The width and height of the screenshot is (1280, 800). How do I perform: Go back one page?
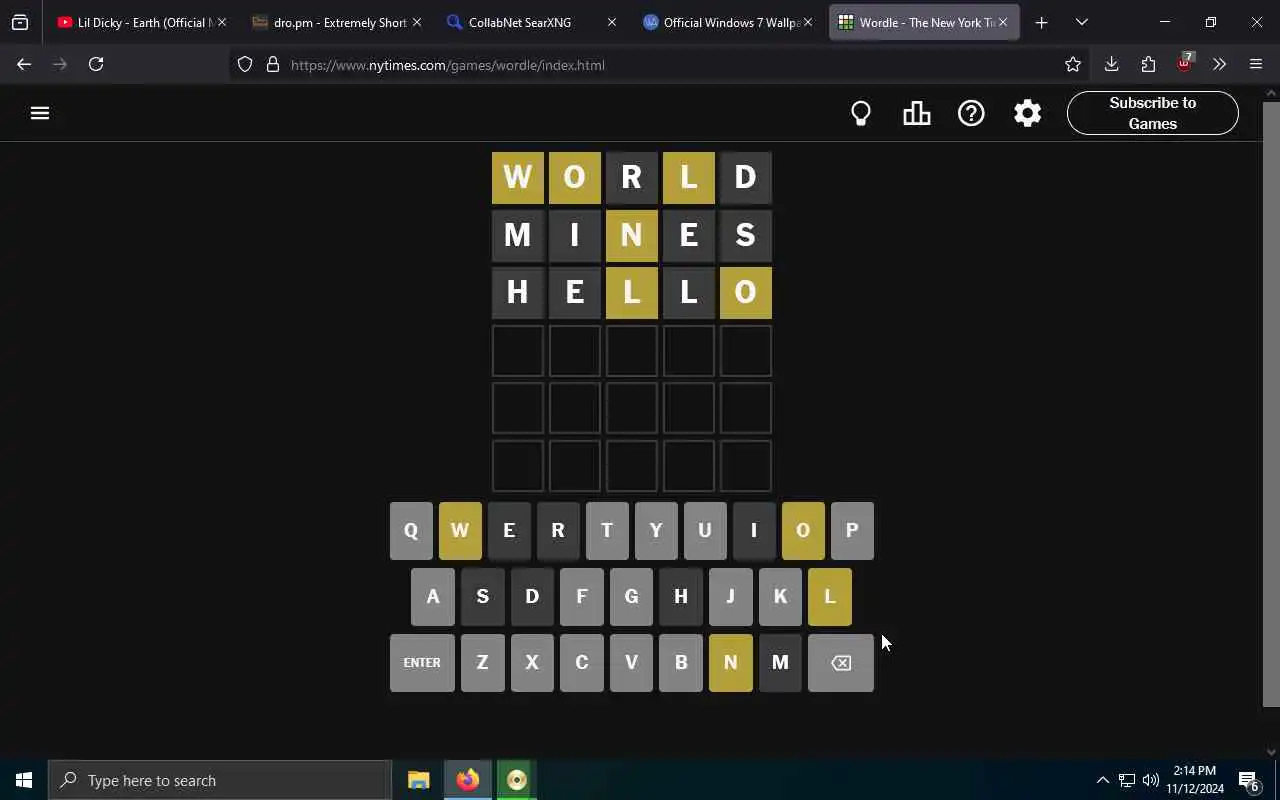coord(24,64)
